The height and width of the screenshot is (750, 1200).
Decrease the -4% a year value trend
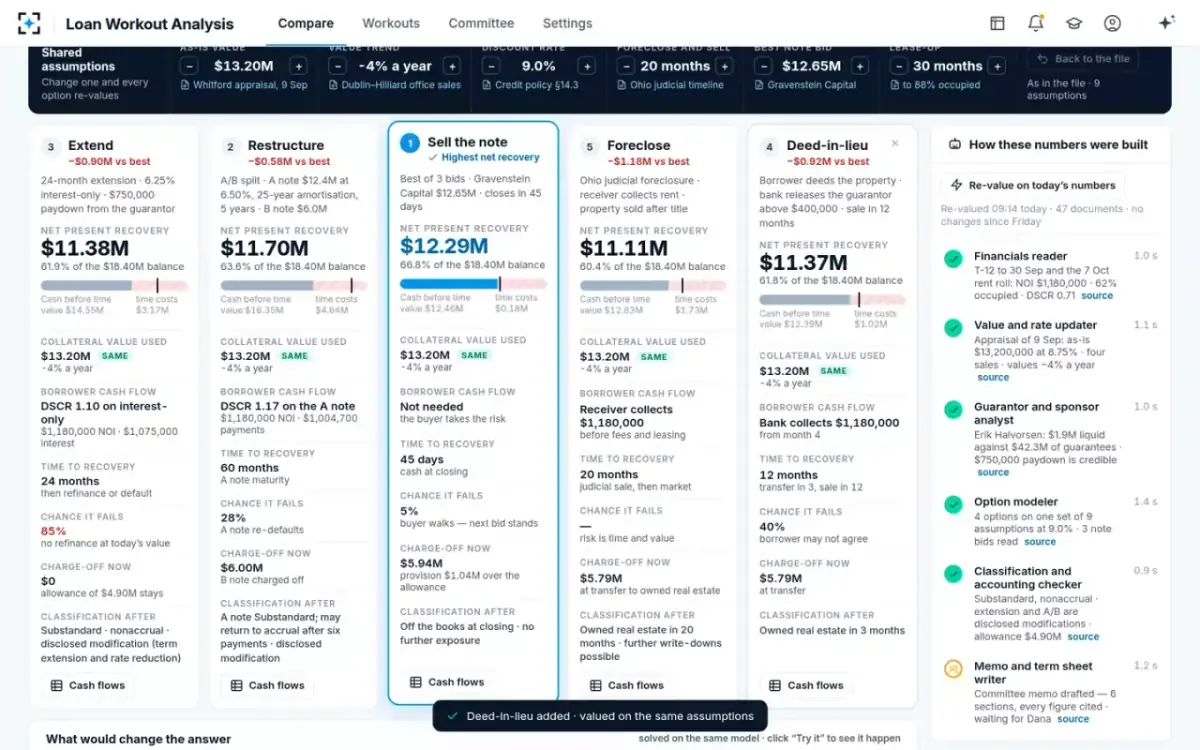coord(337,66)
